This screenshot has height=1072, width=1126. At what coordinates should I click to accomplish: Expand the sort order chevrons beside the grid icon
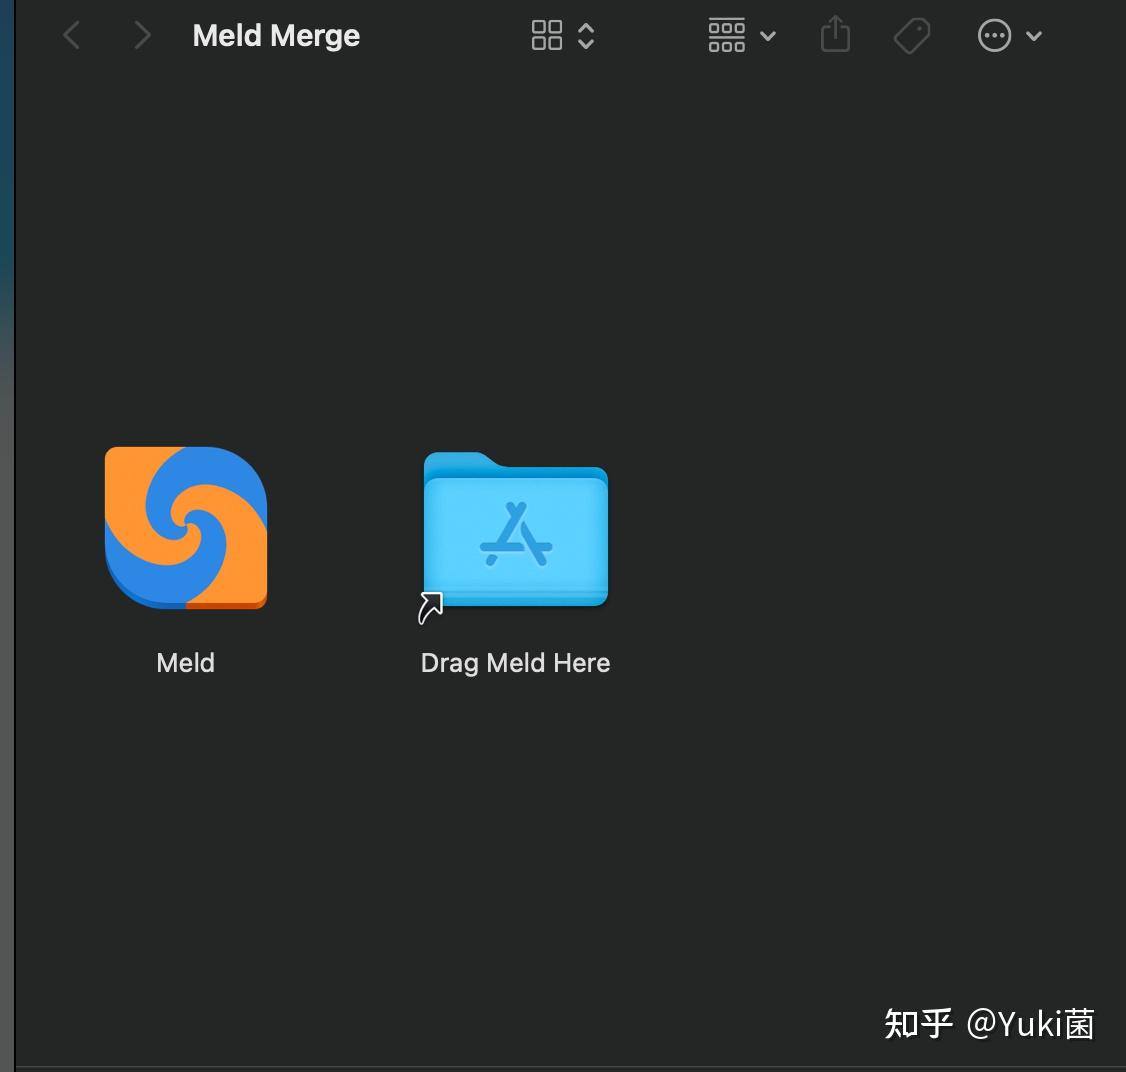point(585,35)
